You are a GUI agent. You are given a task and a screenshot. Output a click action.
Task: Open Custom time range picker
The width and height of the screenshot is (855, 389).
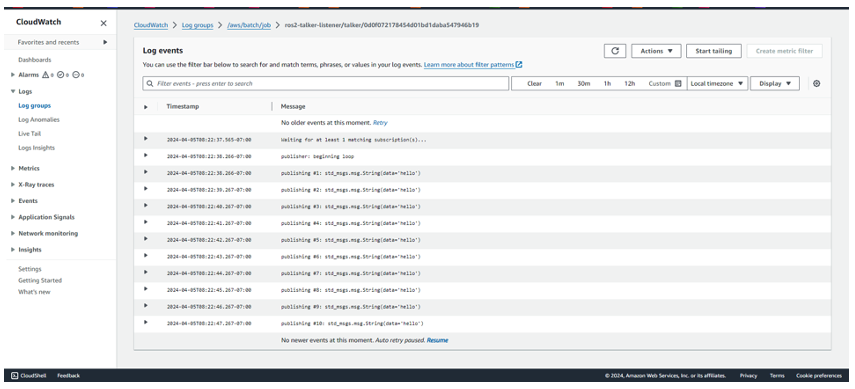665,83
